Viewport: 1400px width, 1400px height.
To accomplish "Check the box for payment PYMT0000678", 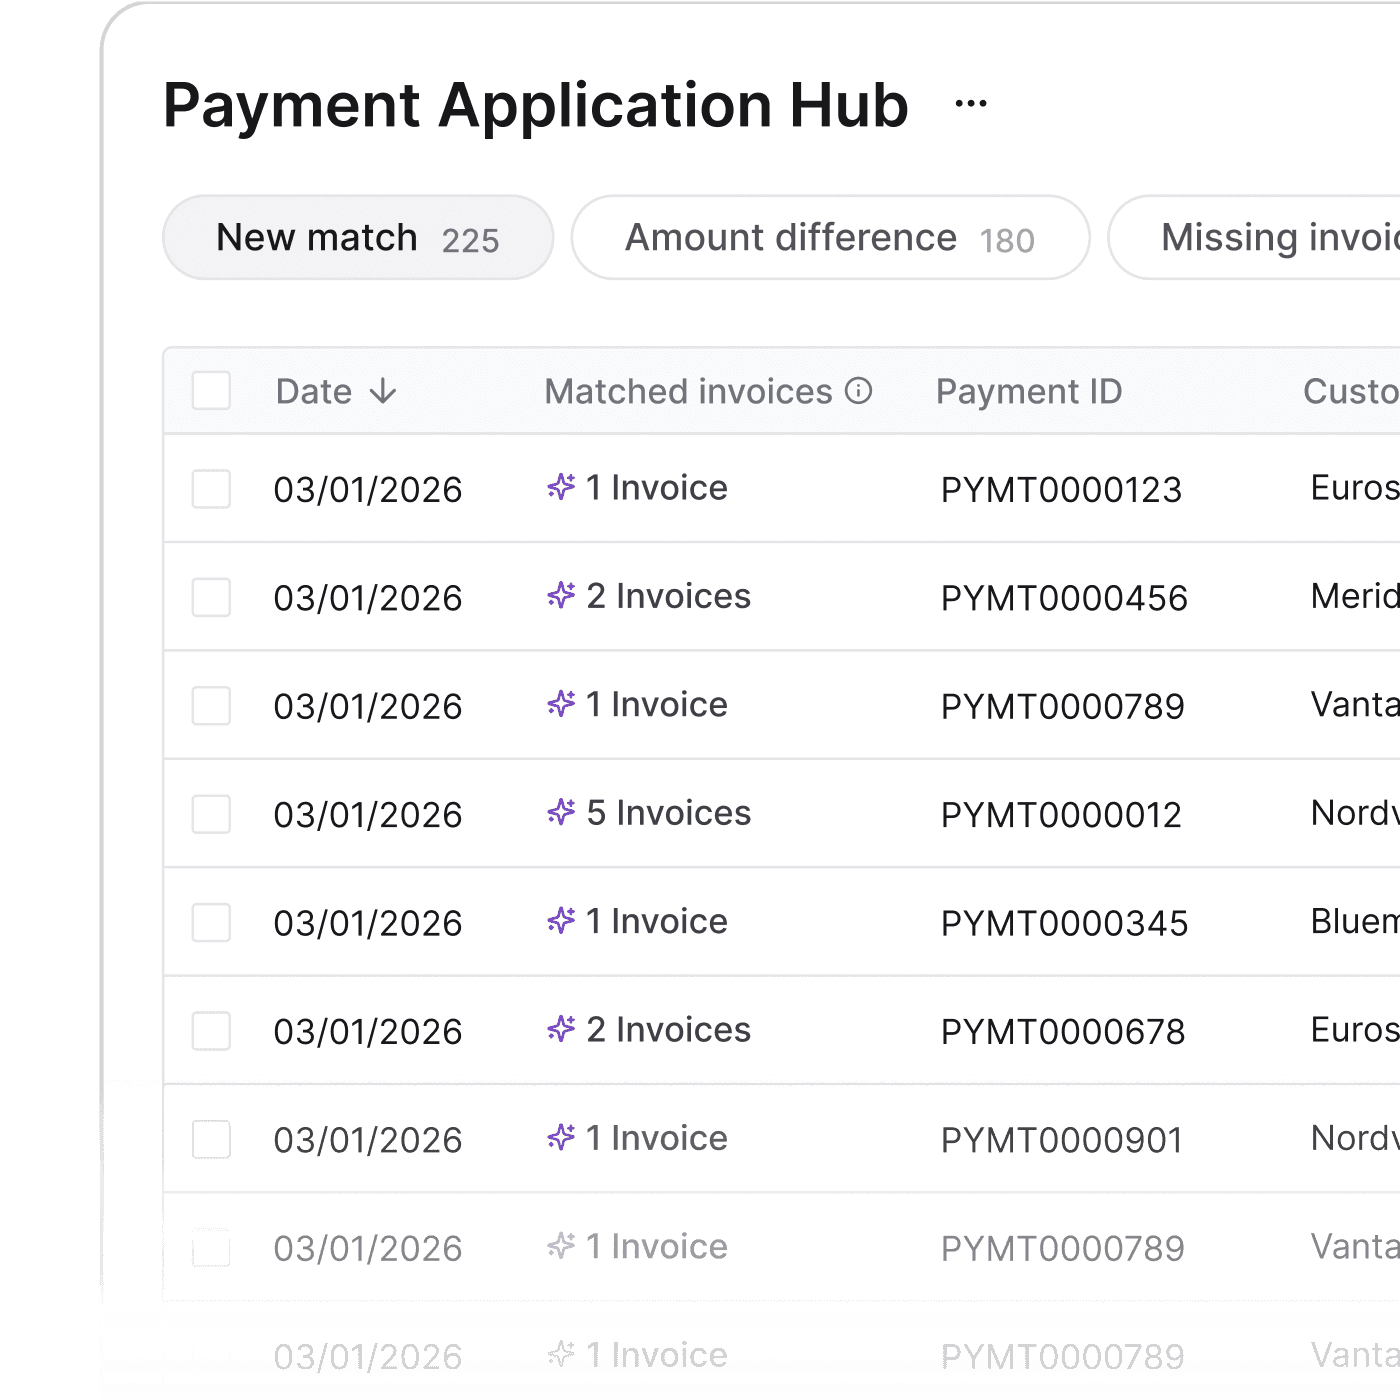I will pos(211,1031).
